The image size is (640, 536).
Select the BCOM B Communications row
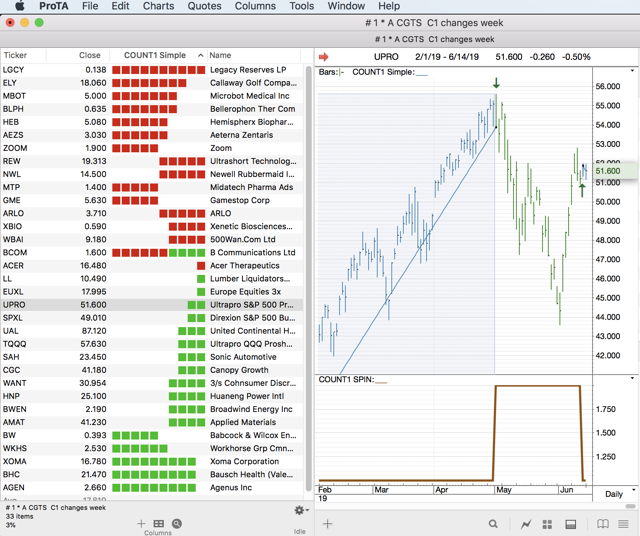click(152, 253)
